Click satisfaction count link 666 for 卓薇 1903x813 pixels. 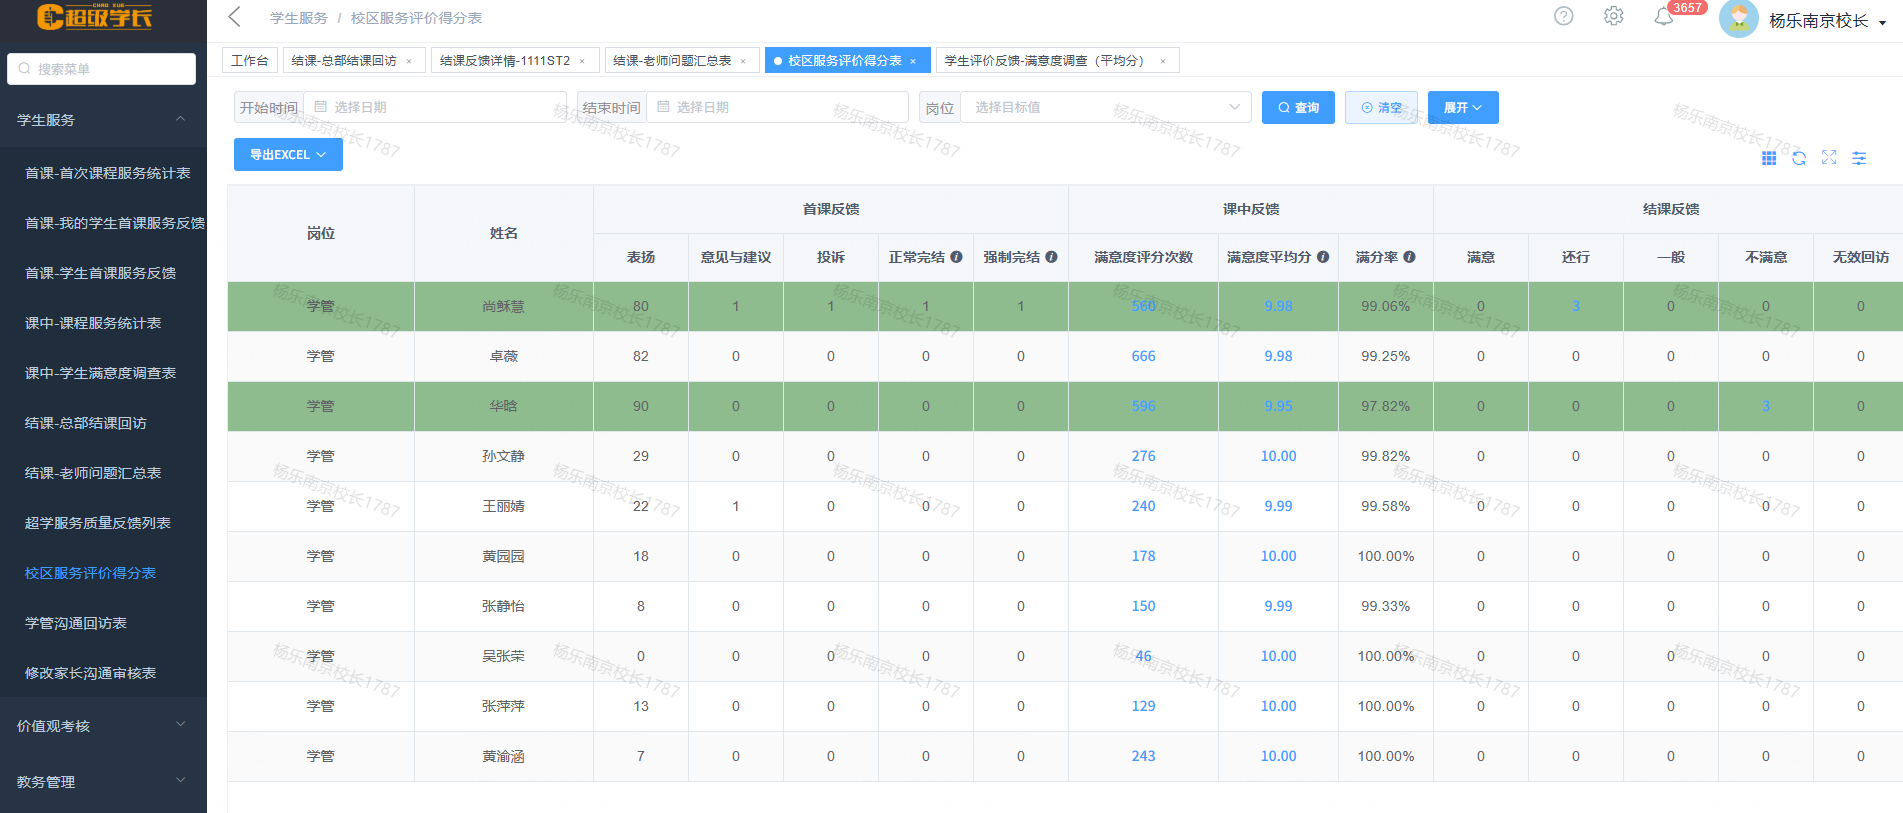click(1143, 356)
